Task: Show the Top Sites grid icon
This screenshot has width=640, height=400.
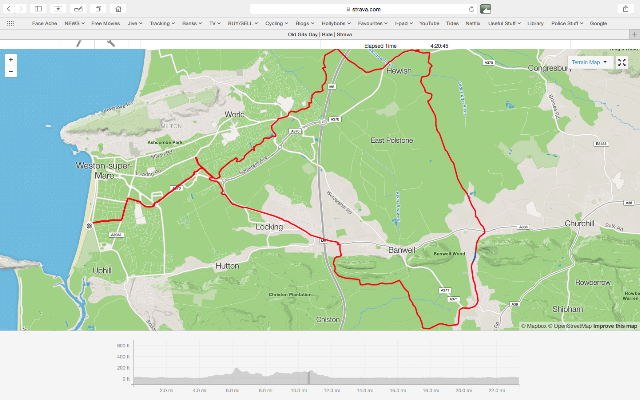Action: (11, 23)
